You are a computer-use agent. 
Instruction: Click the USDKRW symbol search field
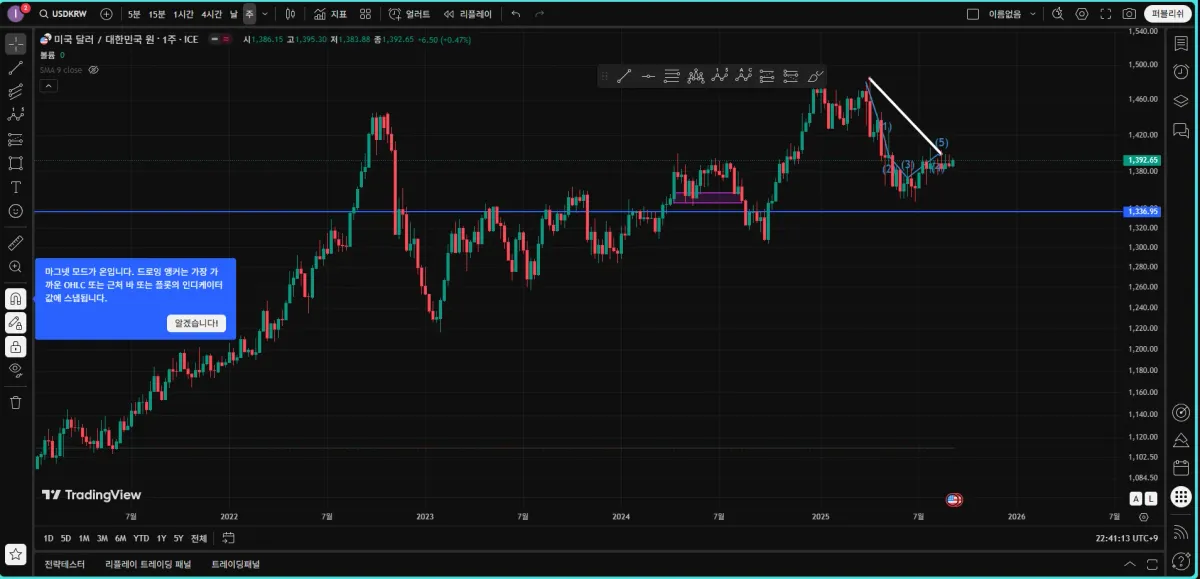(65, 14)
